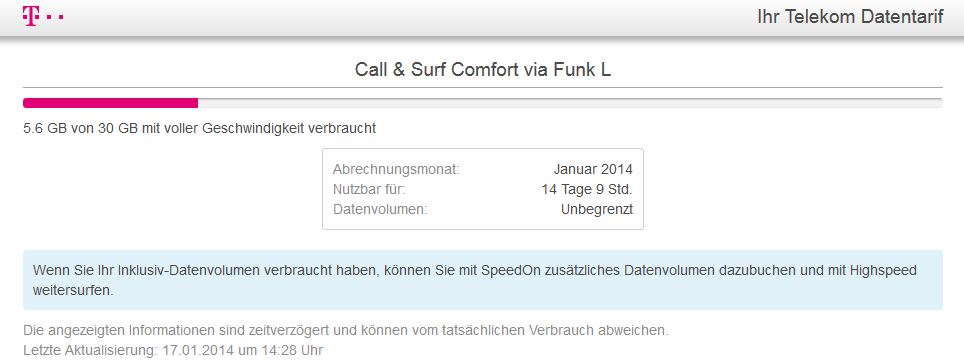The image size is (964, 363).
Task: Click the 'Call & Surf Comfort via Funk L' heading
Action: click(x=483, y=70)
